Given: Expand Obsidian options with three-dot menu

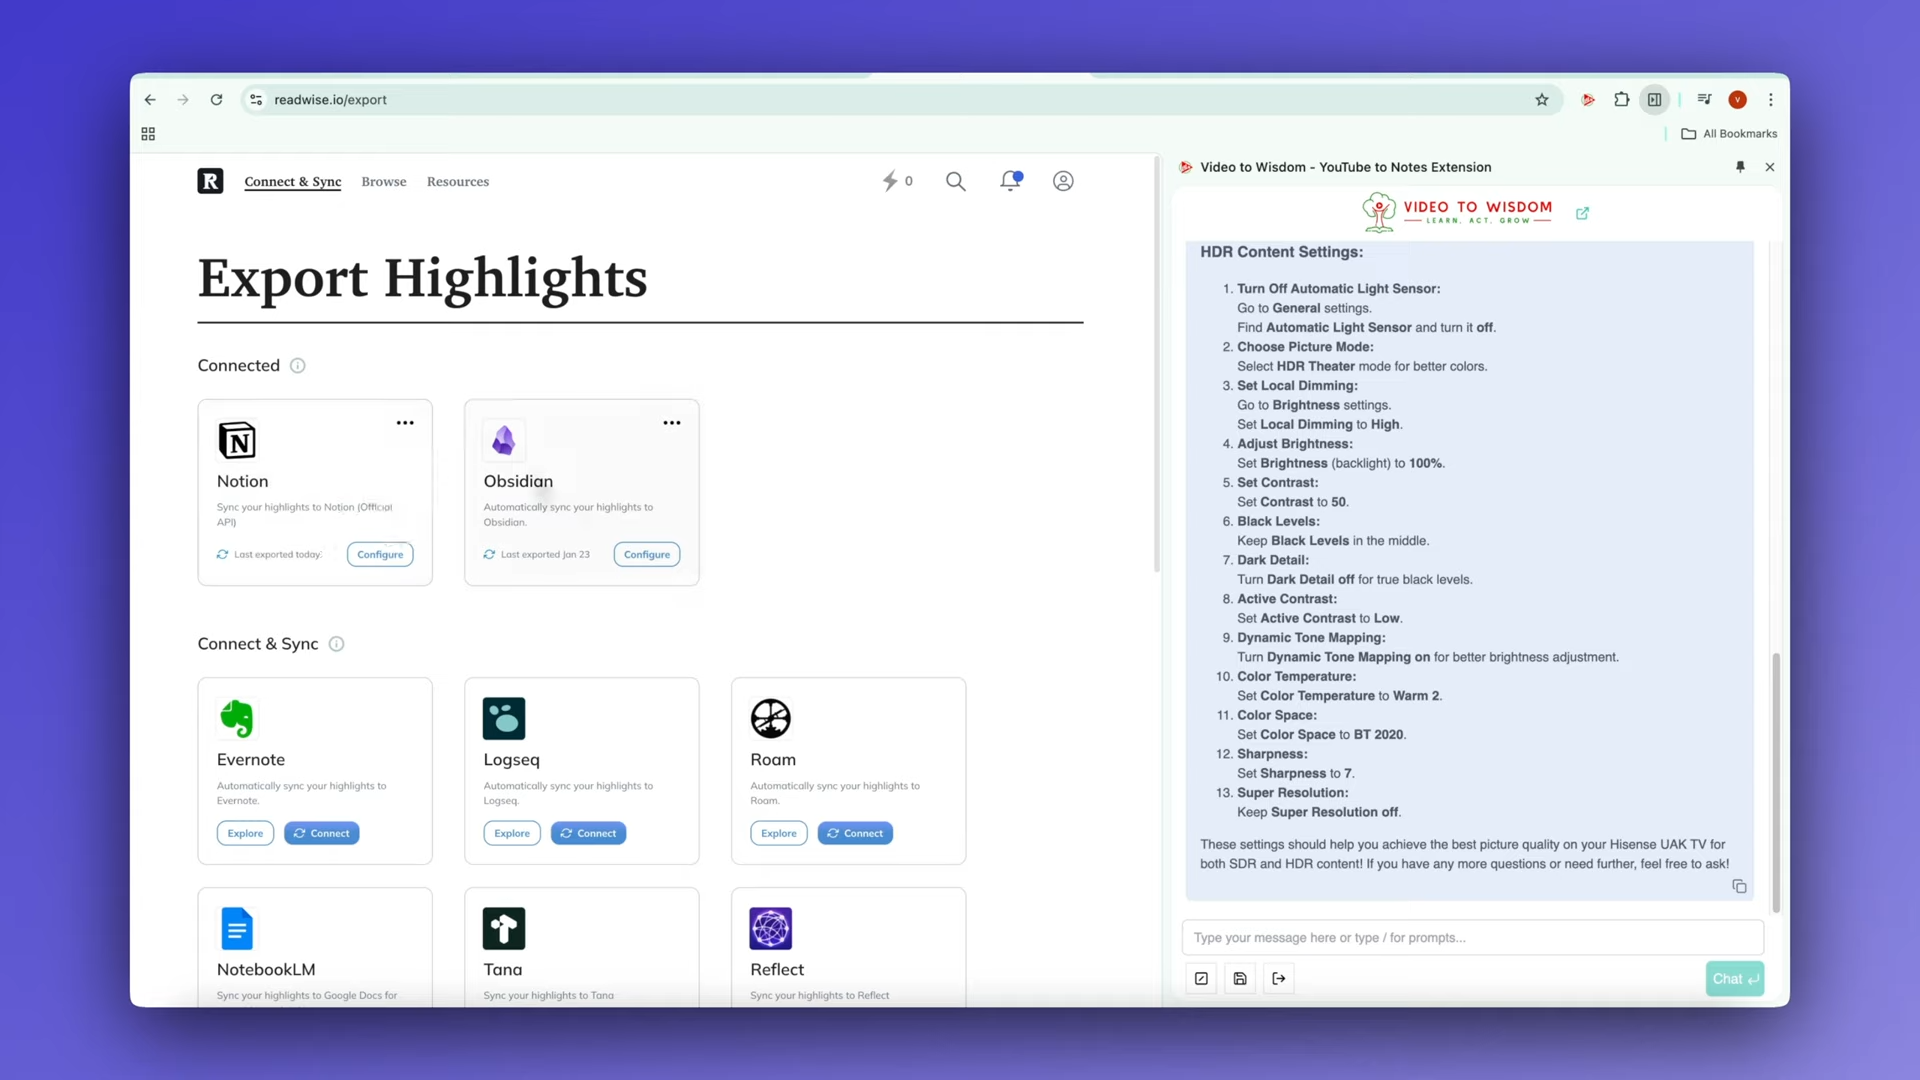Looking at the screenshot, I should pos(671,422).
